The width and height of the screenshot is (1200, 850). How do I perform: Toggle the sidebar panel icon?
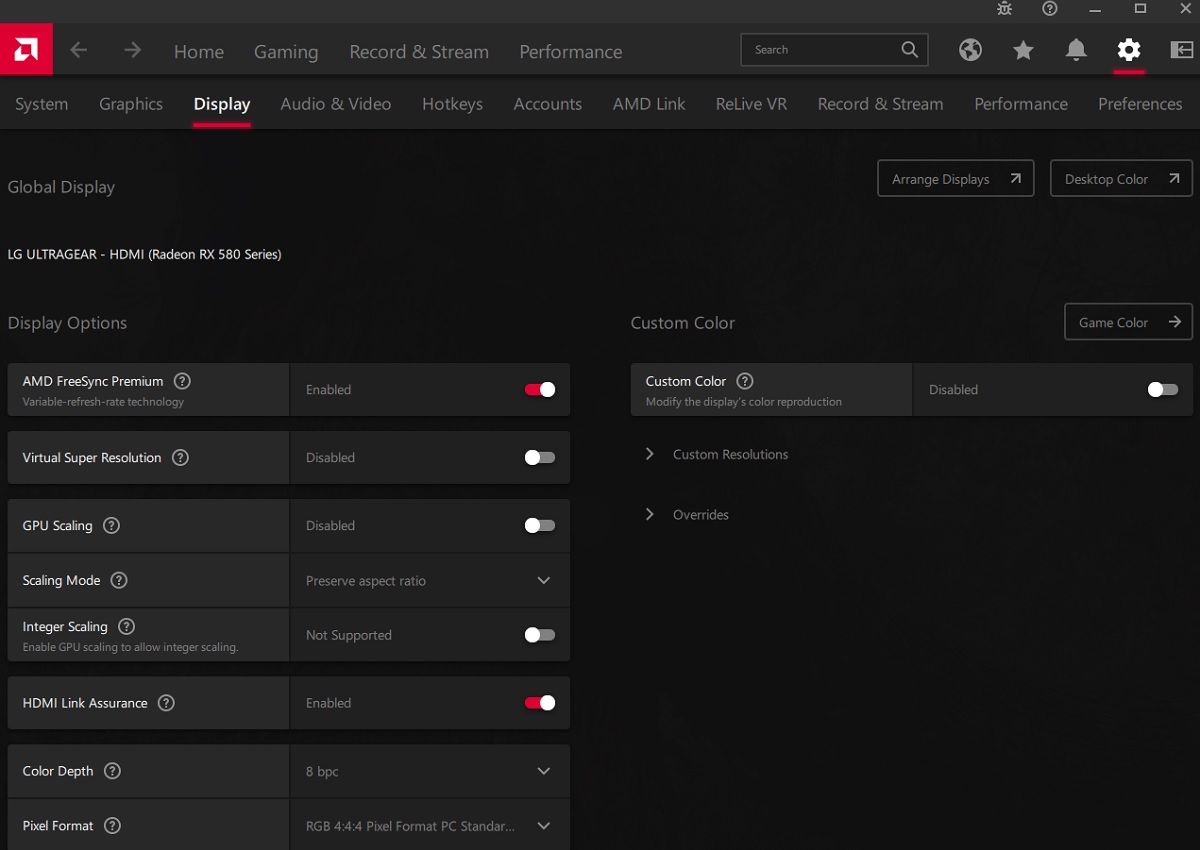click(x=1181, y=50)
